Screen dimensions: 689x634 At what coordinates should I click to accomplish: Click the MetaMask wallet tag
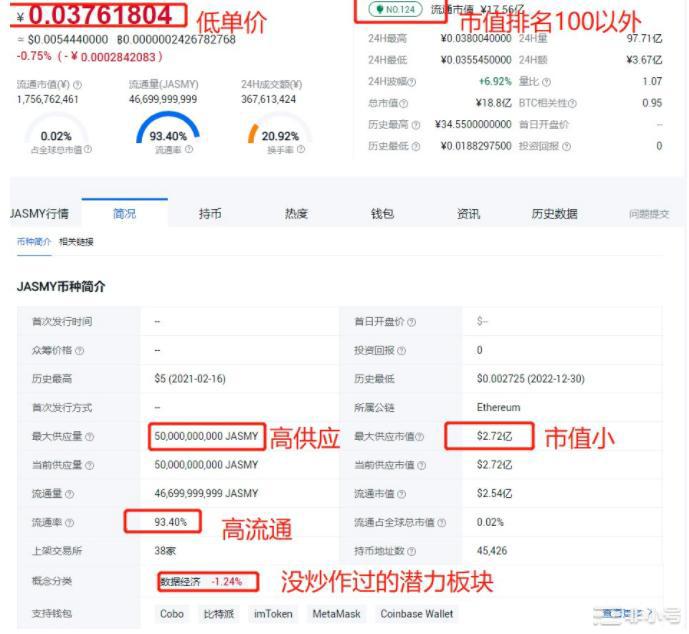click(x=336, y=614)
